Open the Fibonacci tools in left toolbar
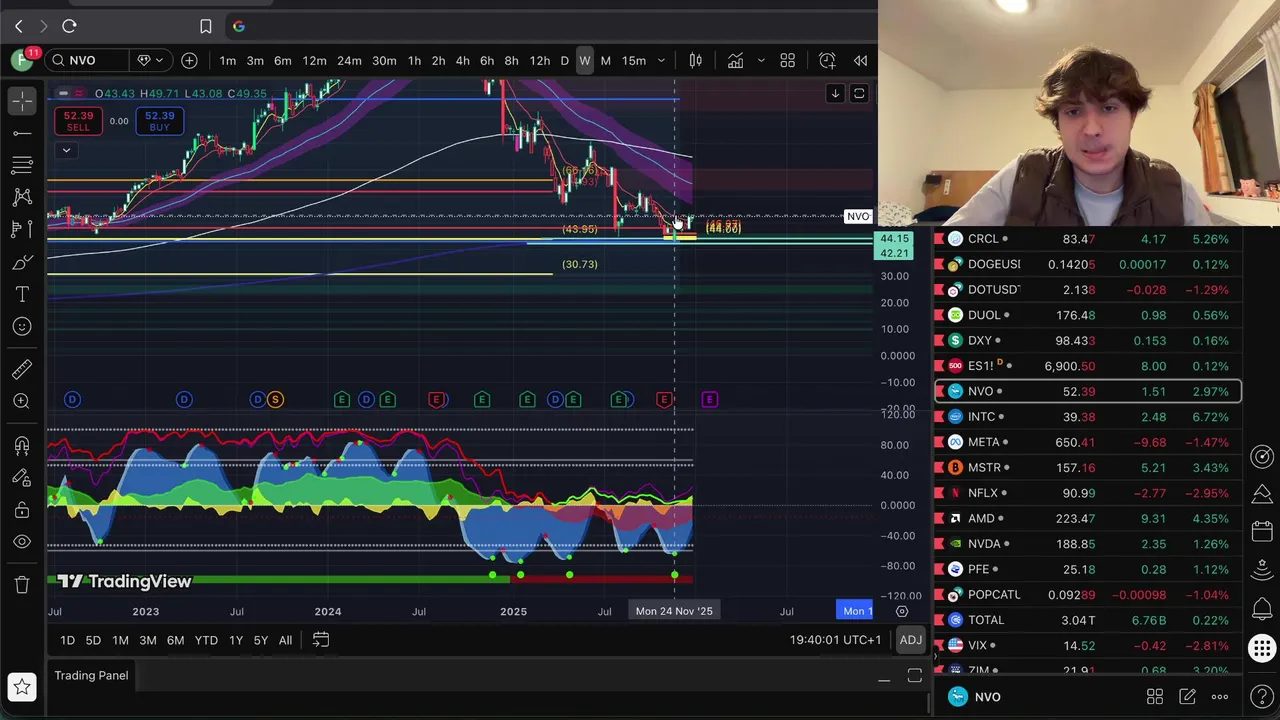Image resolution: width=1280 pixels, height=720 pixels. 22,165
